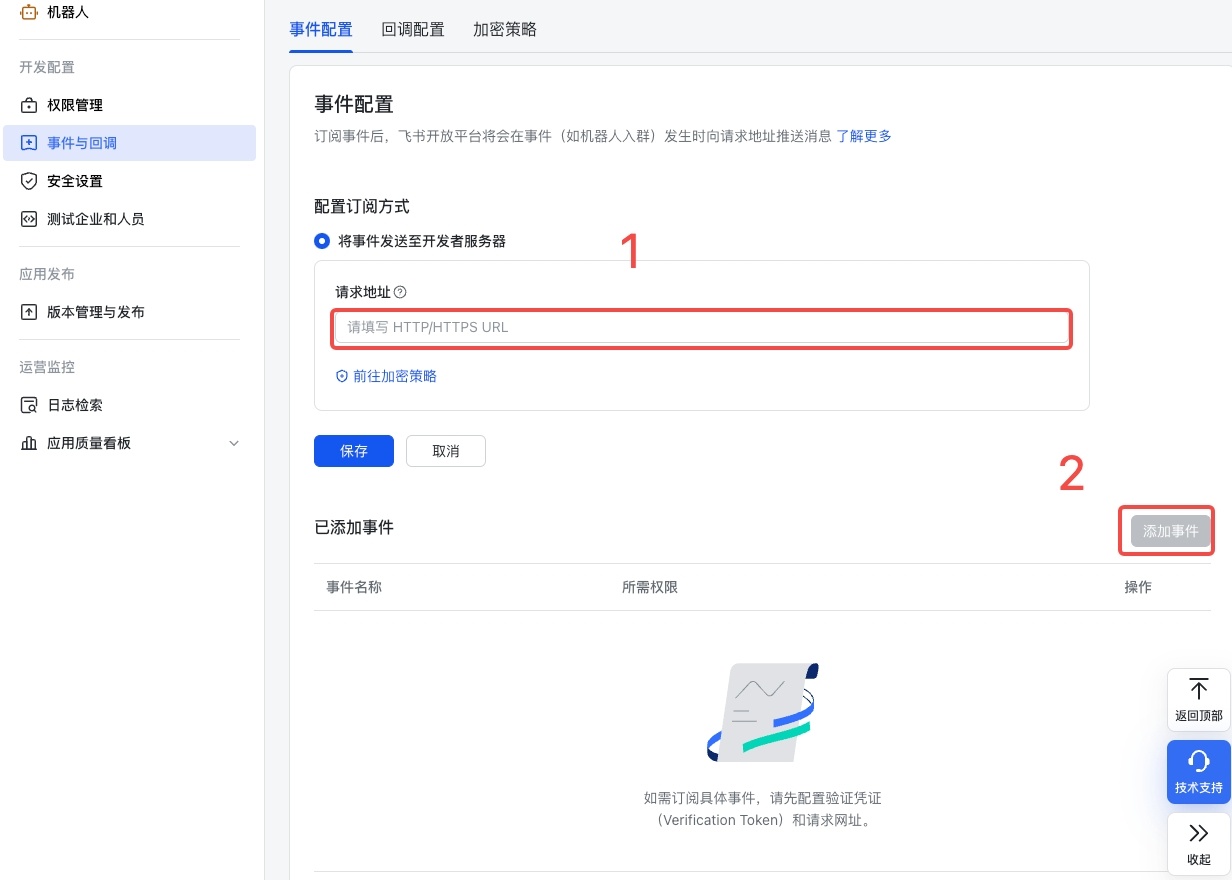The width and height of the screenshot is (1232, 880).
Task: Click the app quality dashboard chart icon
Action: point(29,443)
